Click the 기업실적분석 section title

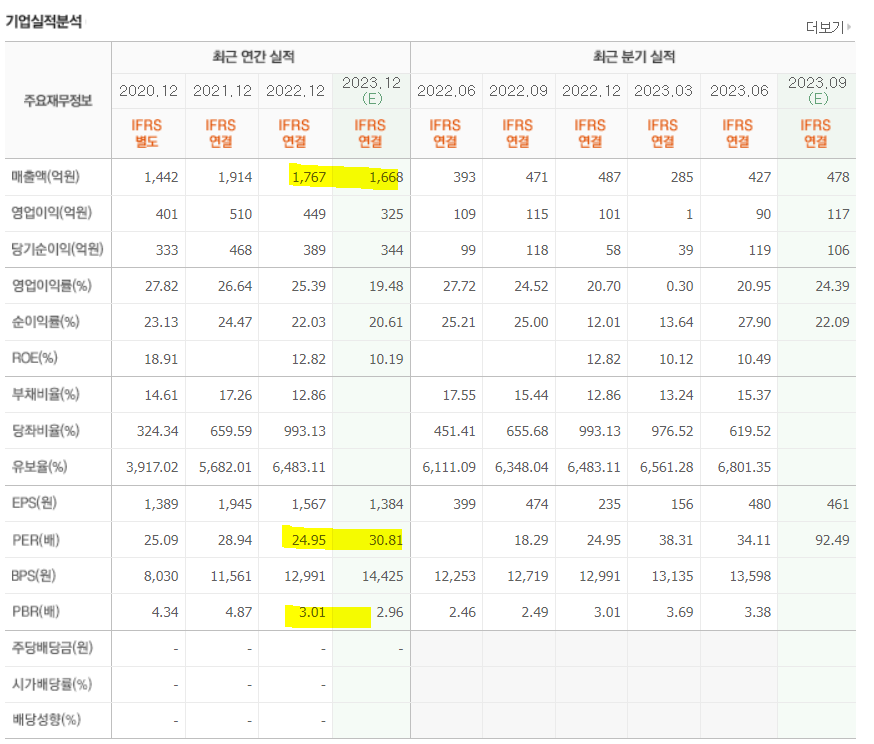pos(43,22)
